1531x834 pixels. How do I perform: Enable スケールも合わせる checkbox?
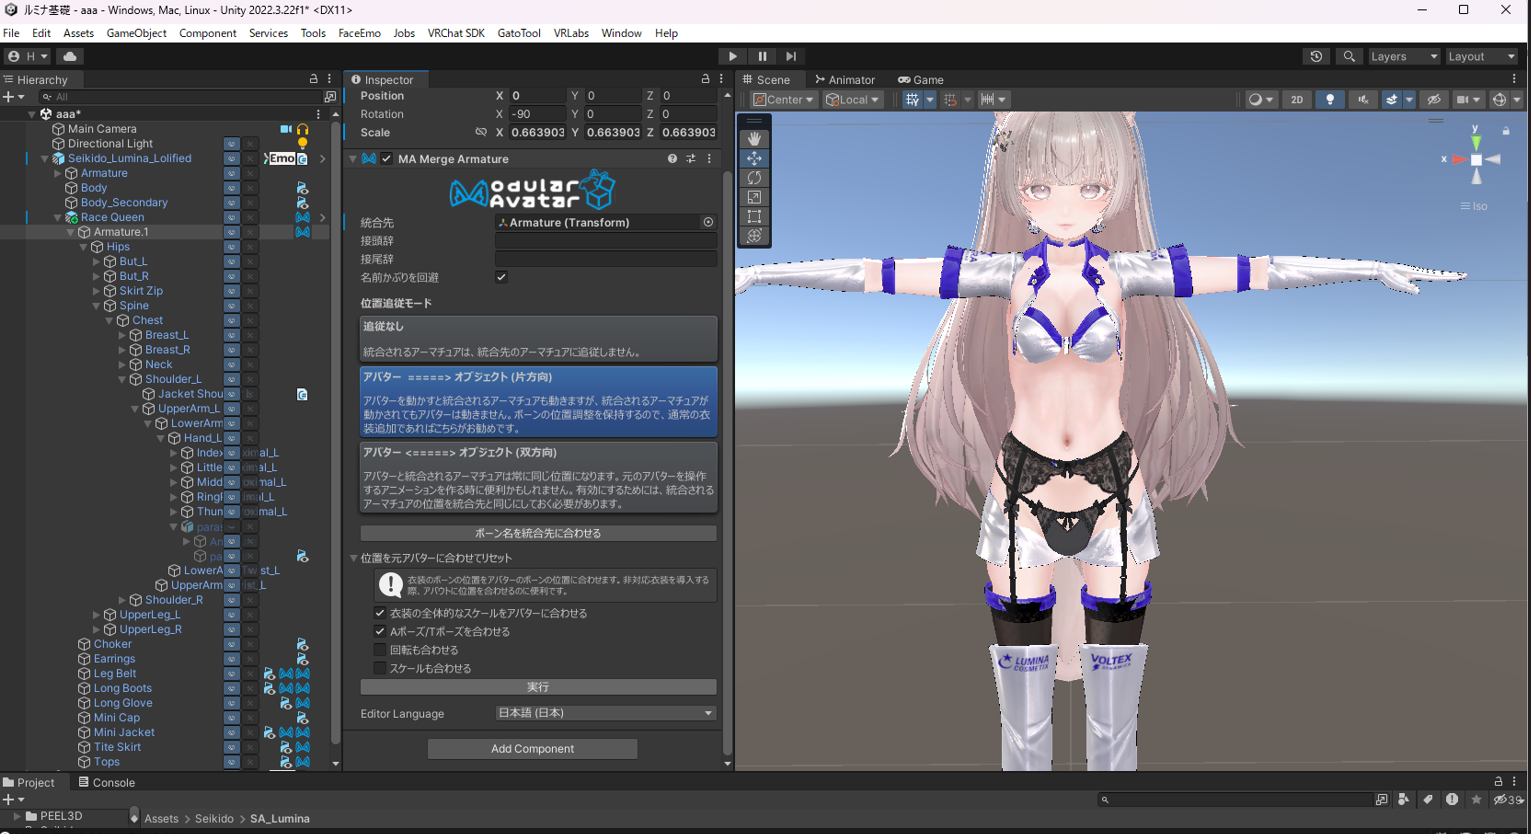(380, 668)
